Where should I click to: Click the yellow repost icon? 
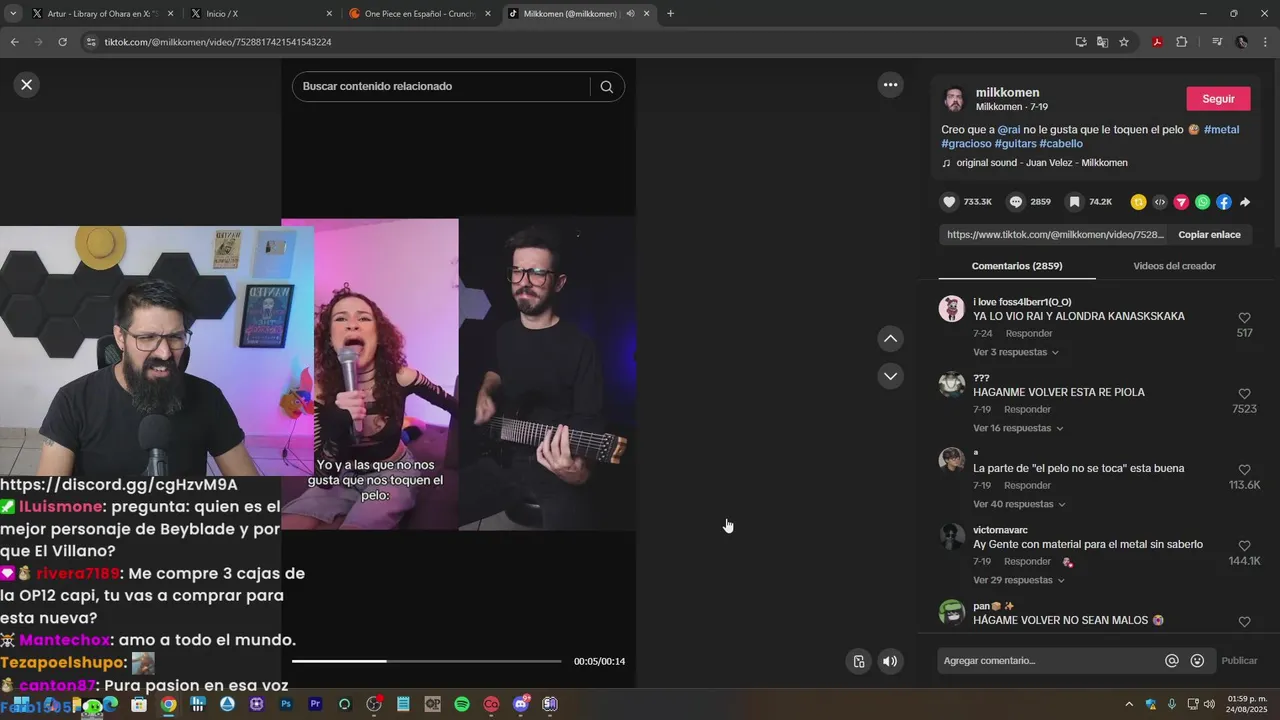click(1138, 202)
